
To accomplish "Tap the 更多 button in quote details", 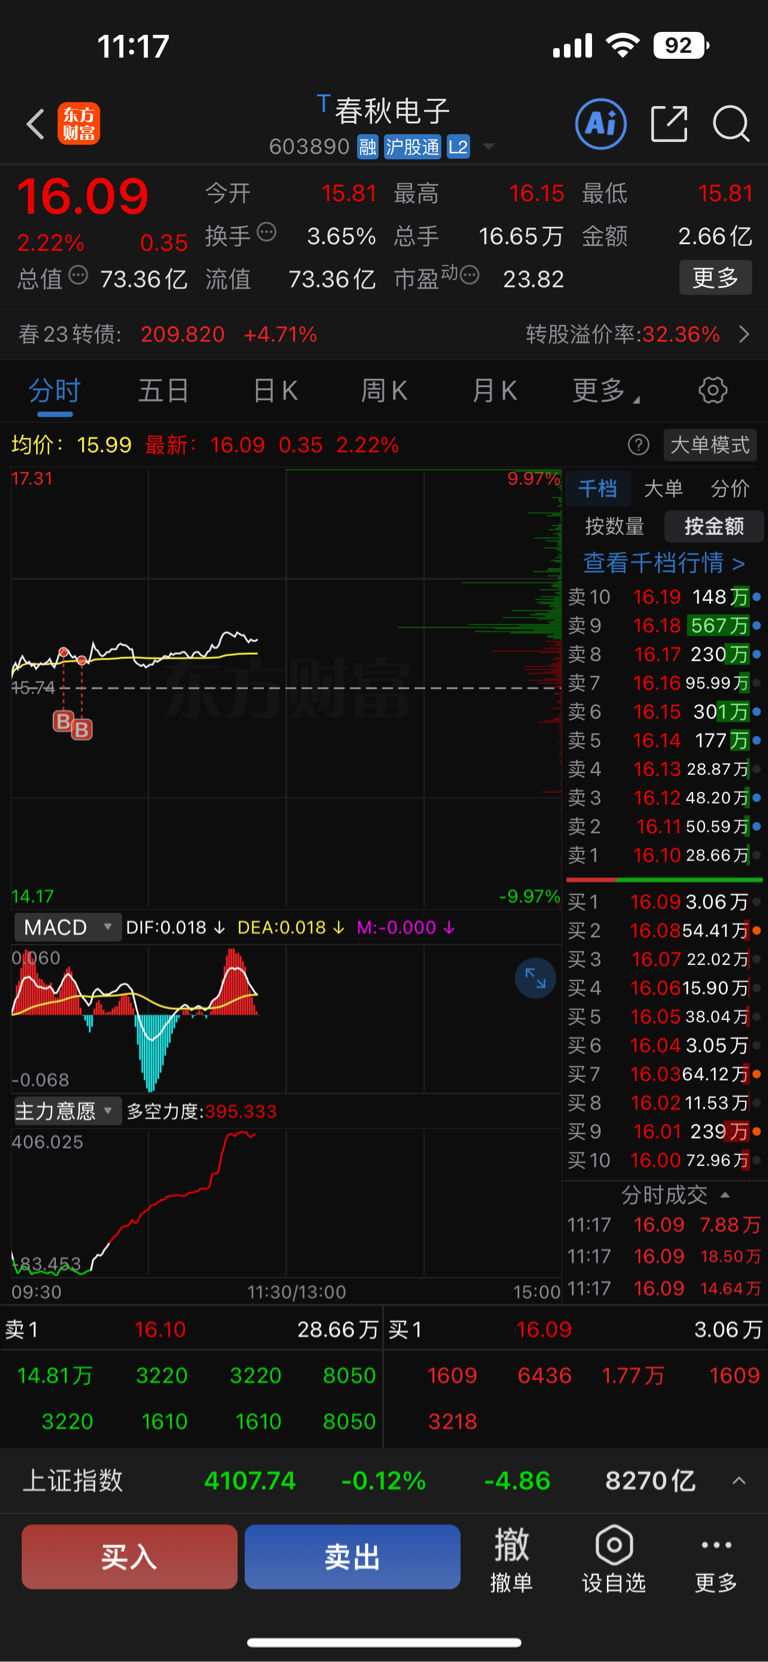I will [716, 278].
